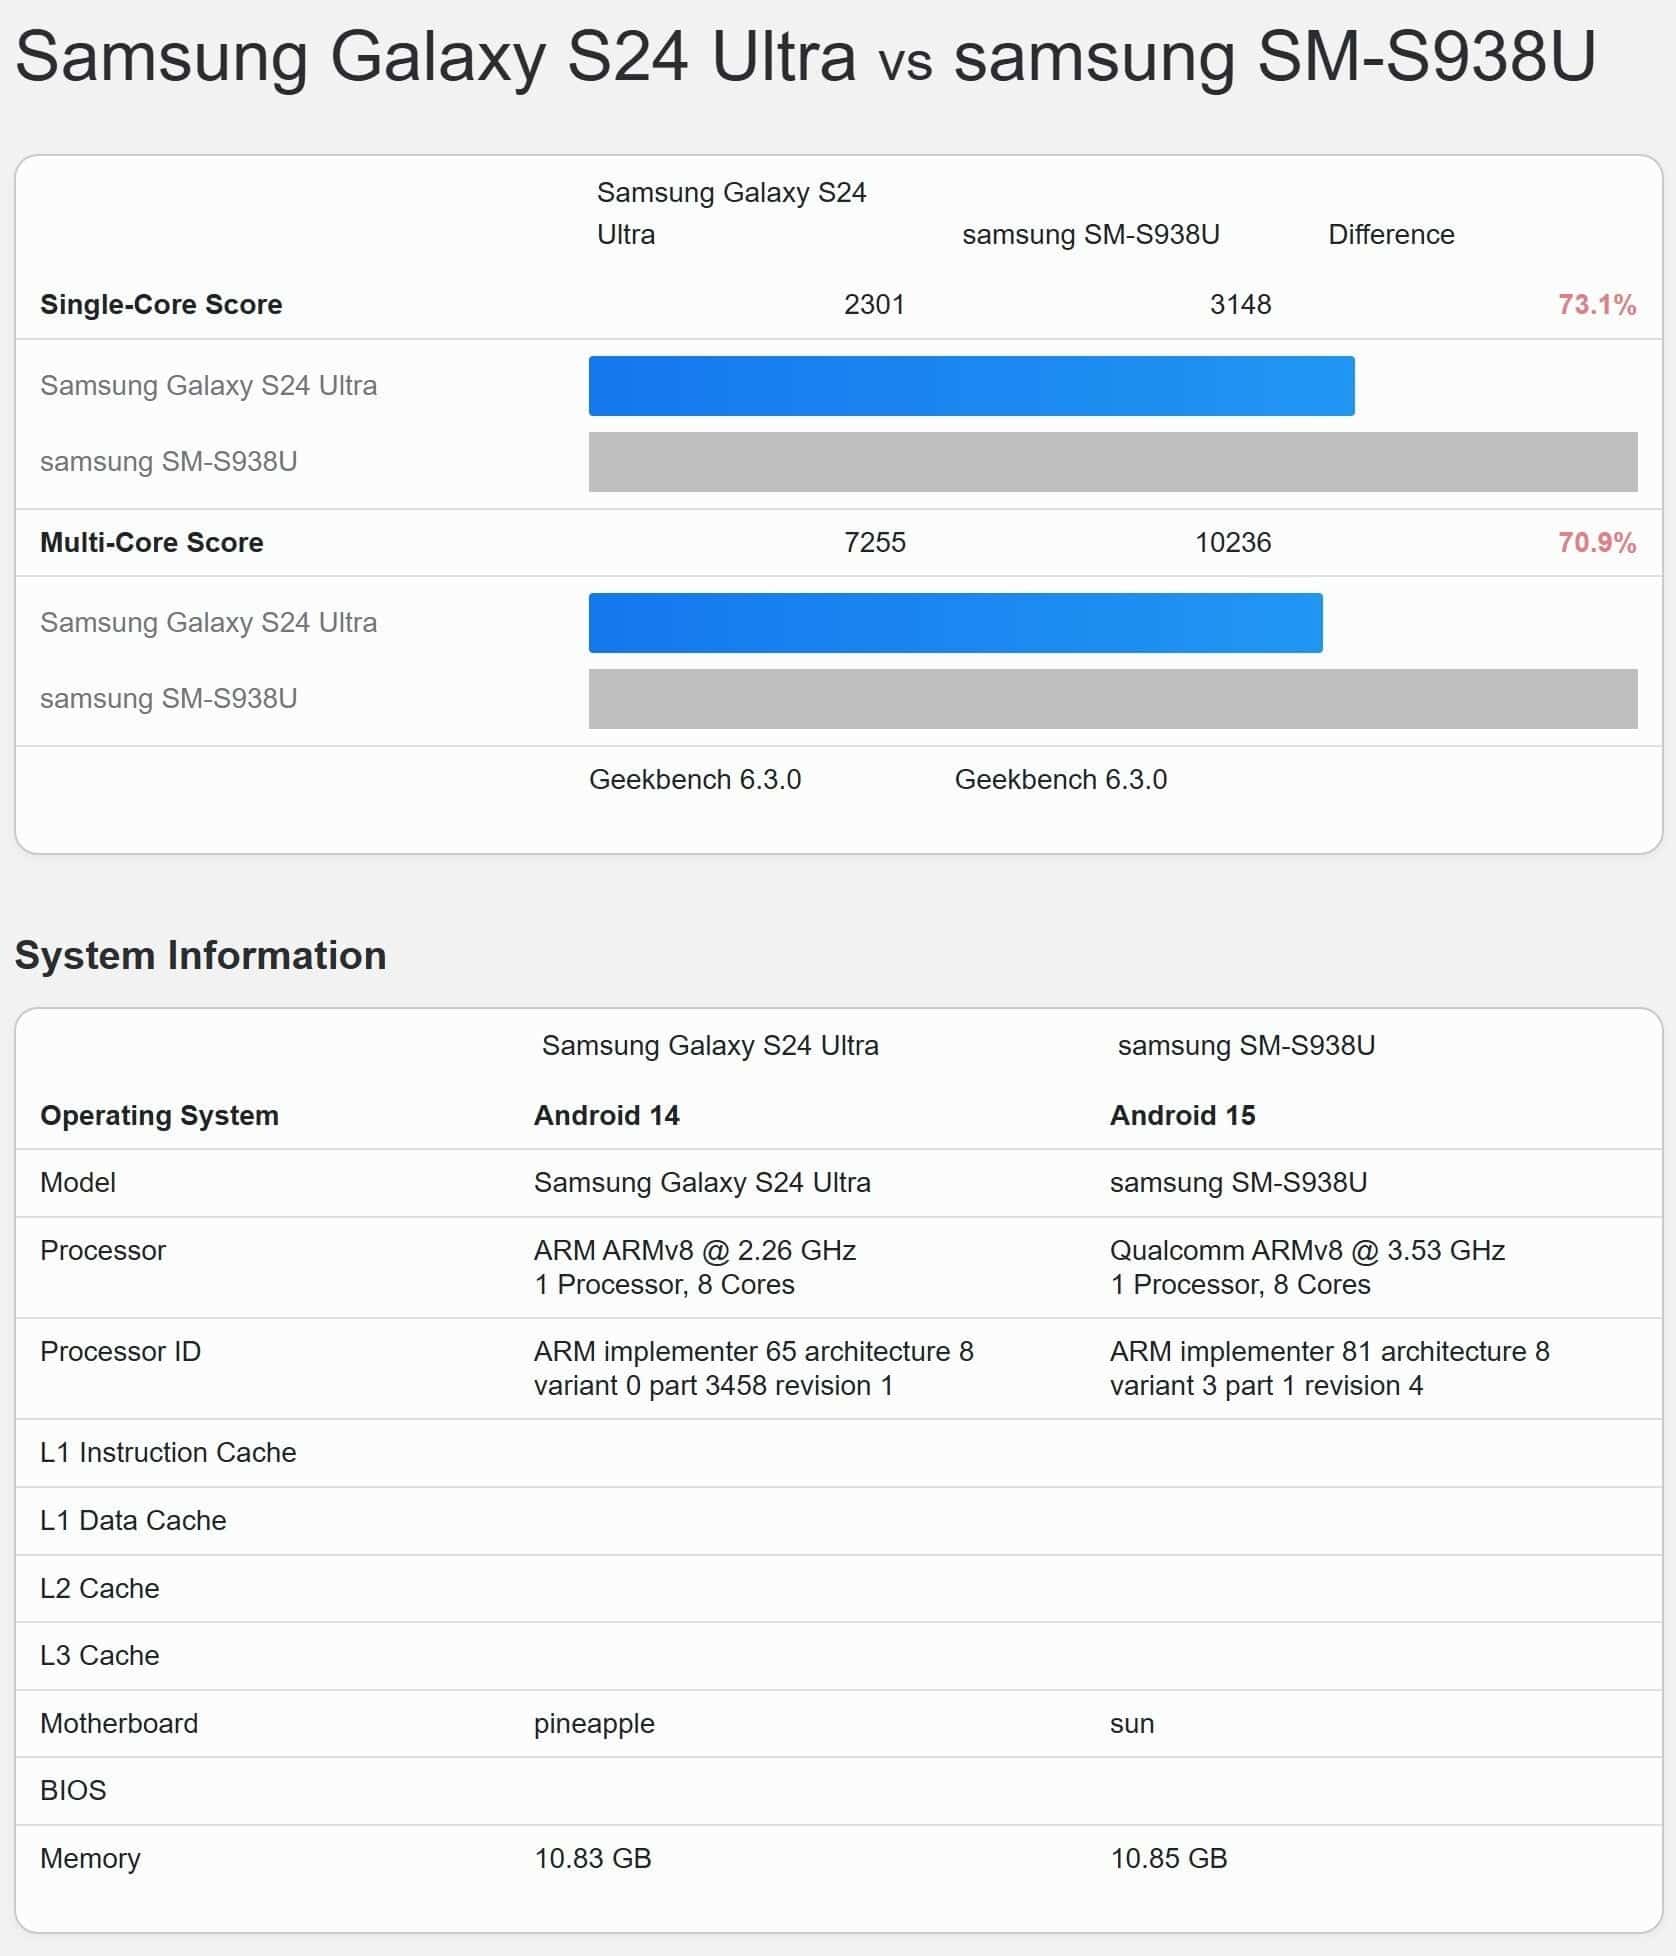Viewport: 1676px width, 1956px height.
Task: Click the Processor ID row label
Action: point(120,1351)
